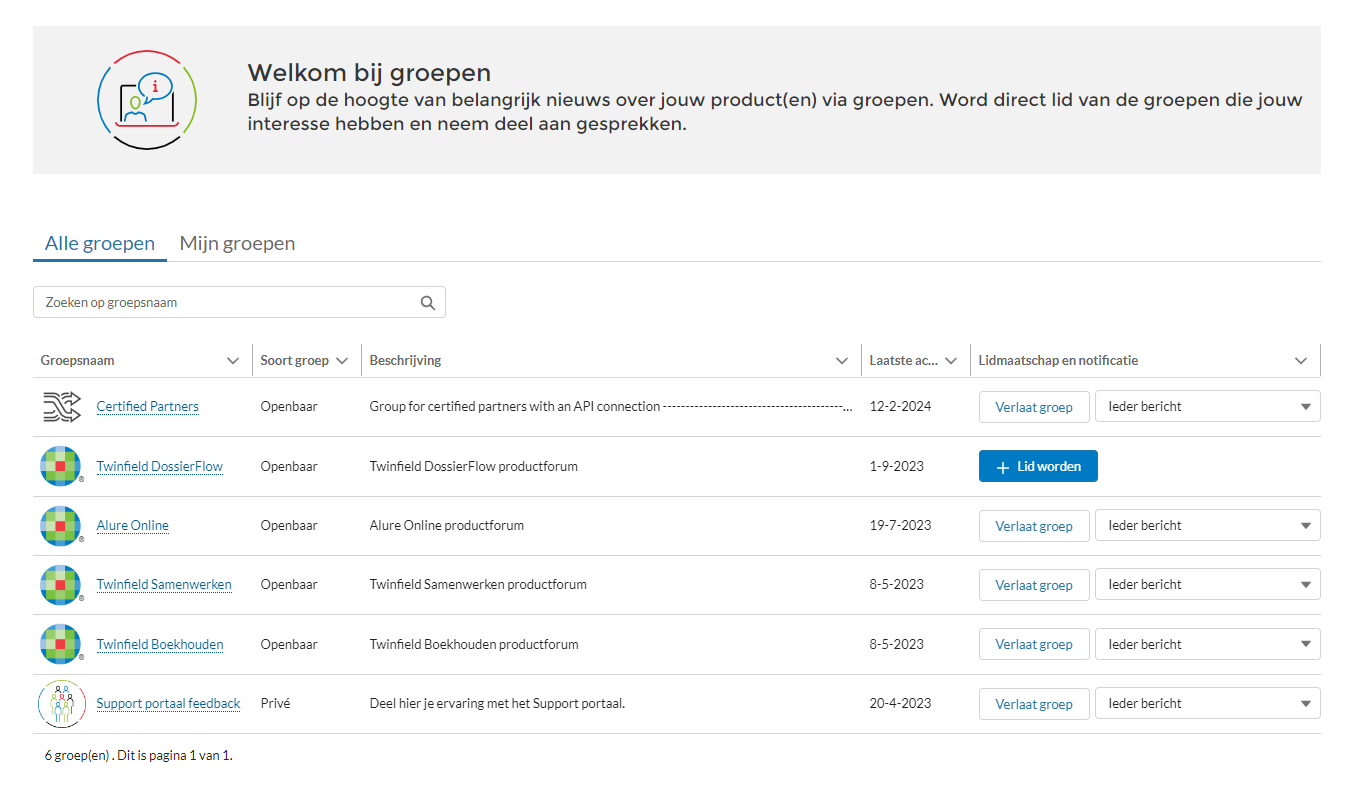Image resolution: width=1348 pixels, height=790 pixels.
Task: Open notification dropdown for Support portaal feedback
Action: coord(1207,704)
